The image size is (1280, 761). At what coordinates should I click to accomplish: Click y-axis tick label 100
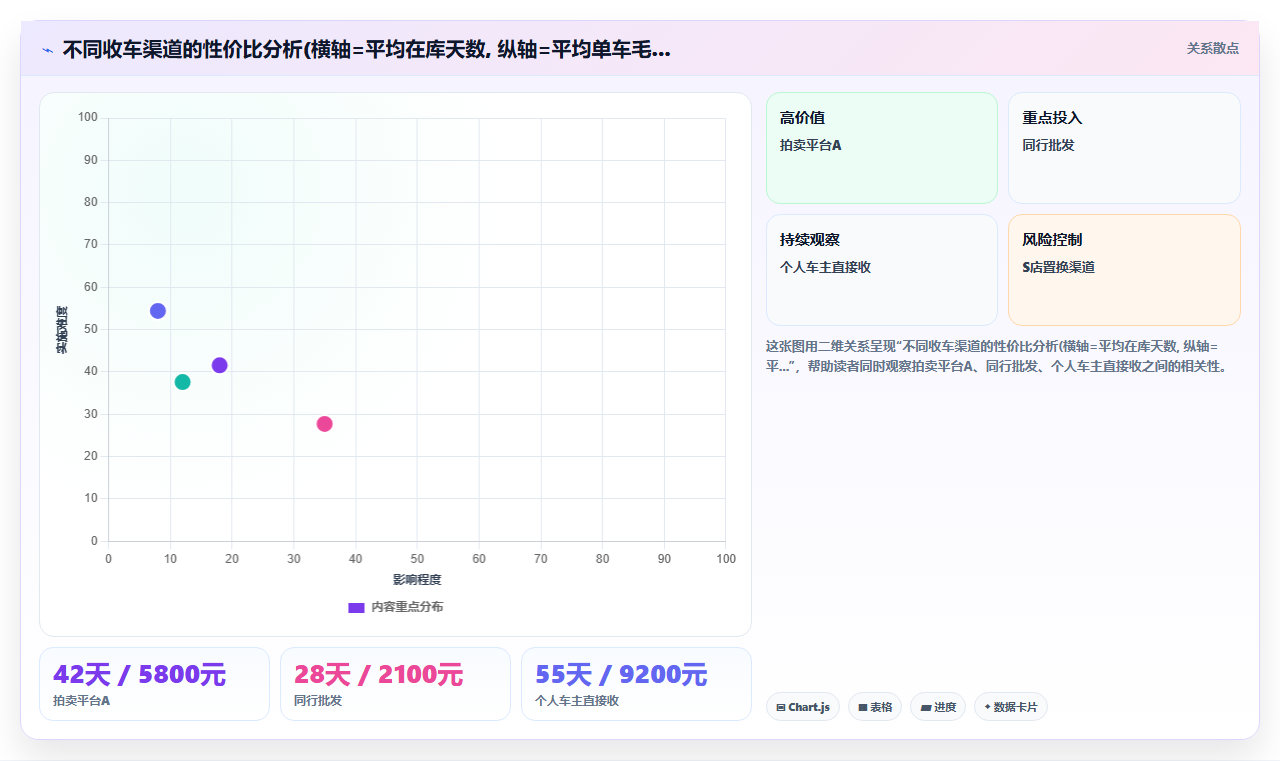pos(88,118)
